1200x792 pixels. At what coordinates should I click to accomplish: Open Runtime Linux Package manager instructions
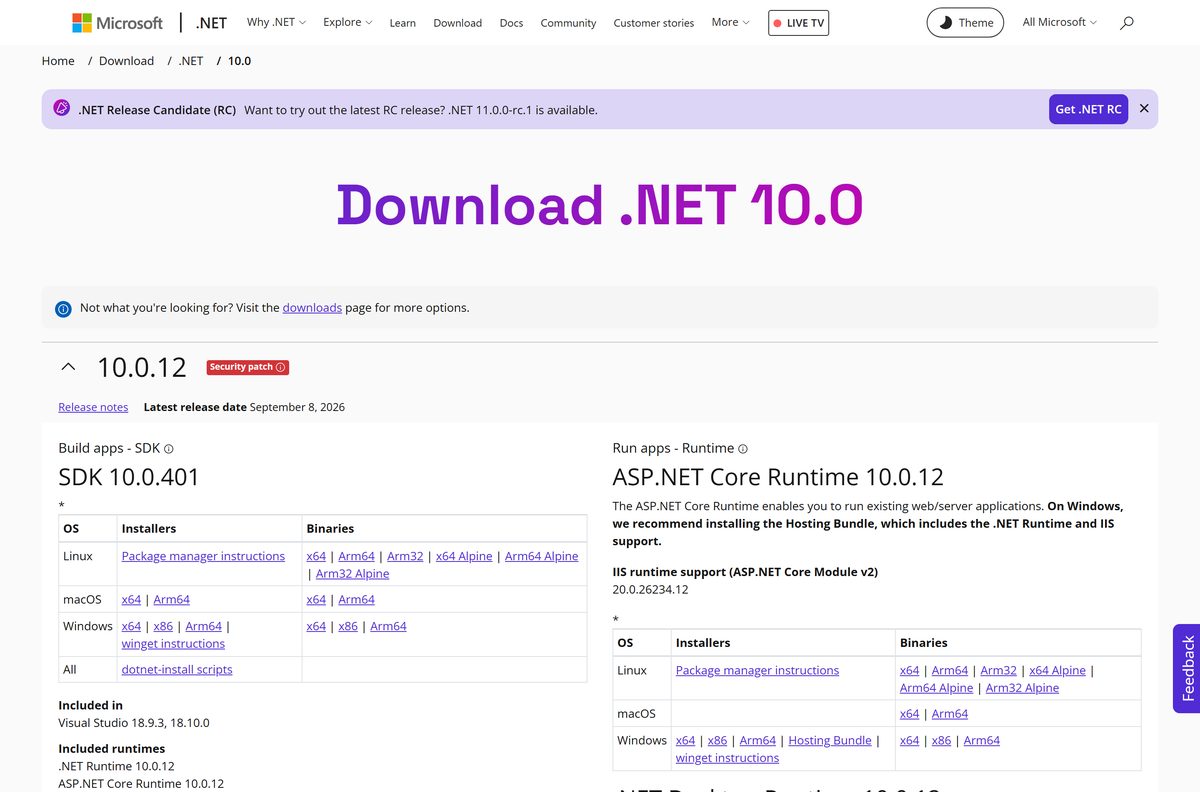pos(757,670)
